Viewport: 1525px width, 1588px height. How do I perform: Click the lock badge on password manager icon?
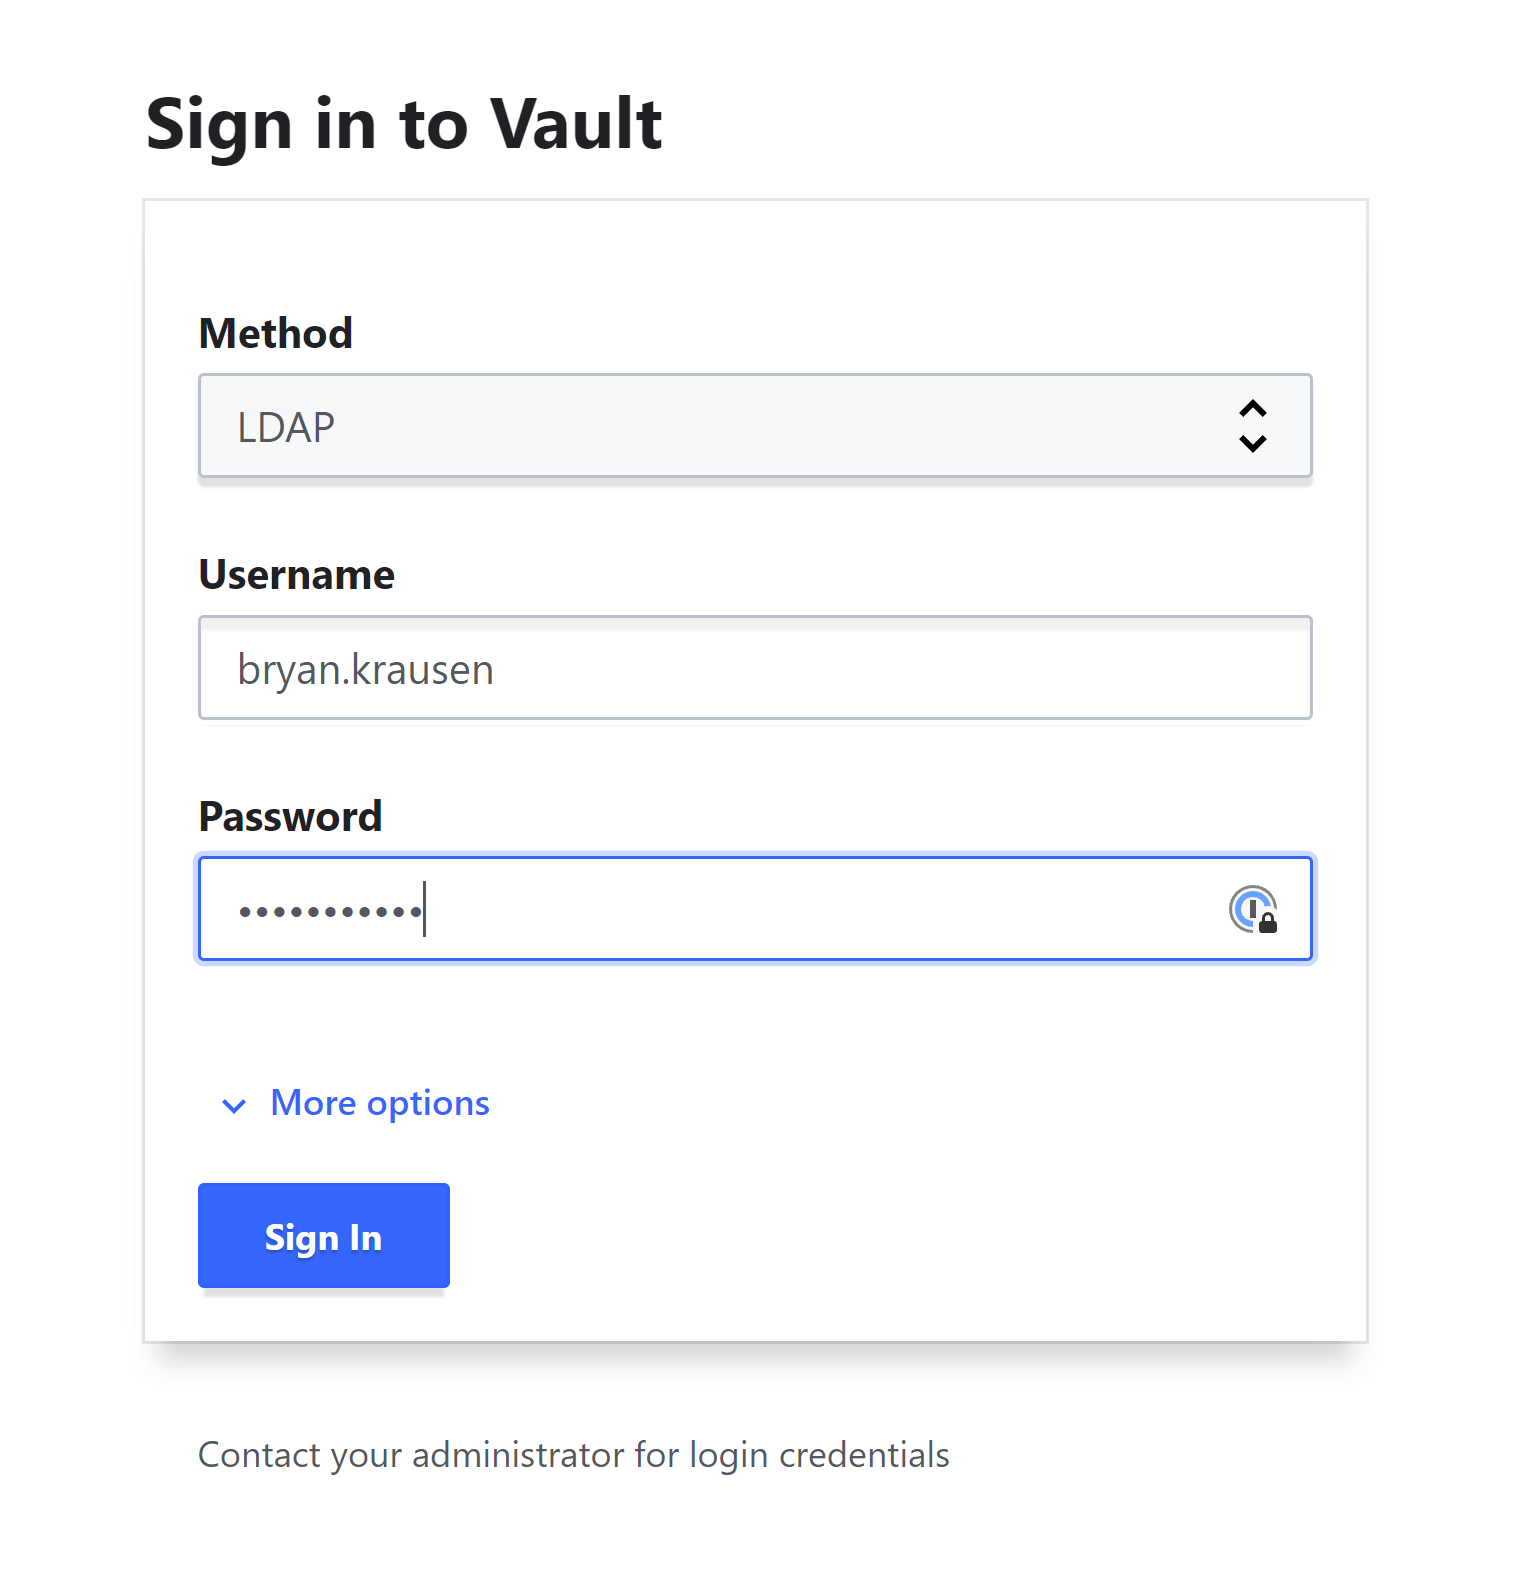1268,923
